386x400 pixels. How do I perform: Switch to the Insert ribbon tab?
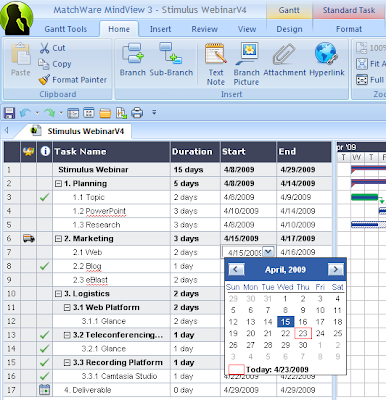point(160,29)
